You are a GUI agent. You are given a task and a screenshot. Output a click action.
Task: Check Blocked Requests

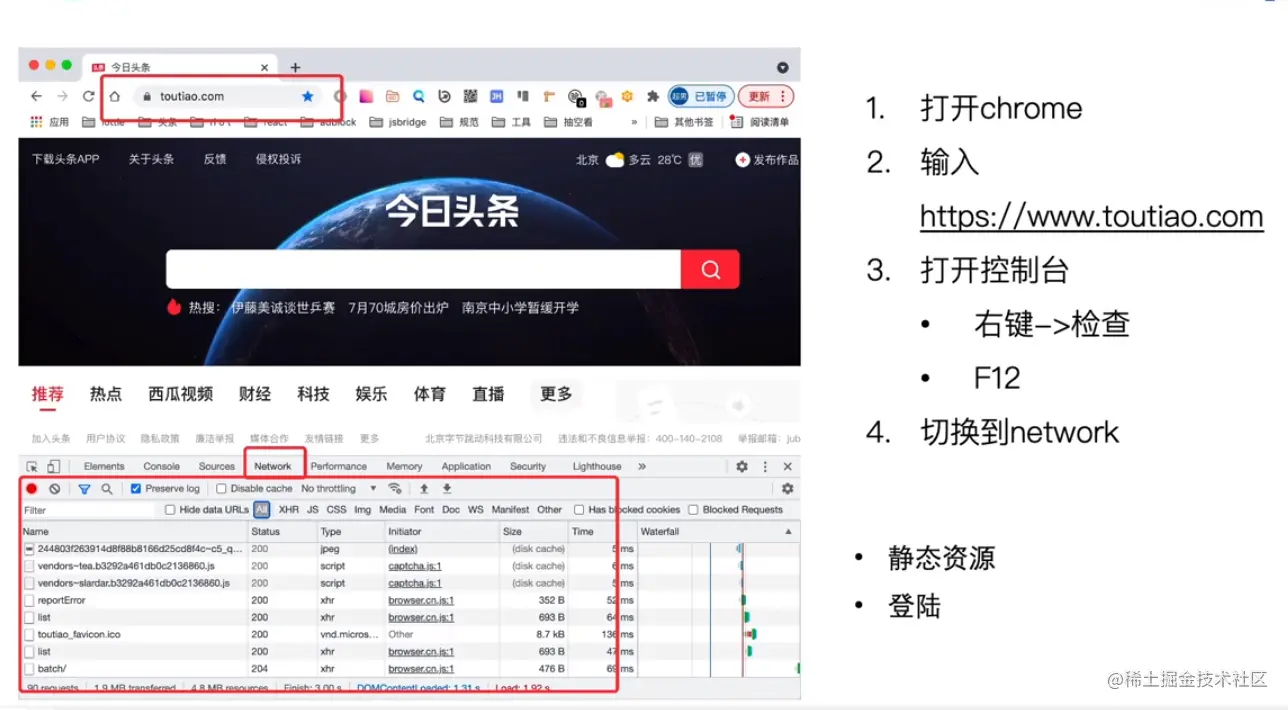(693, 510)
